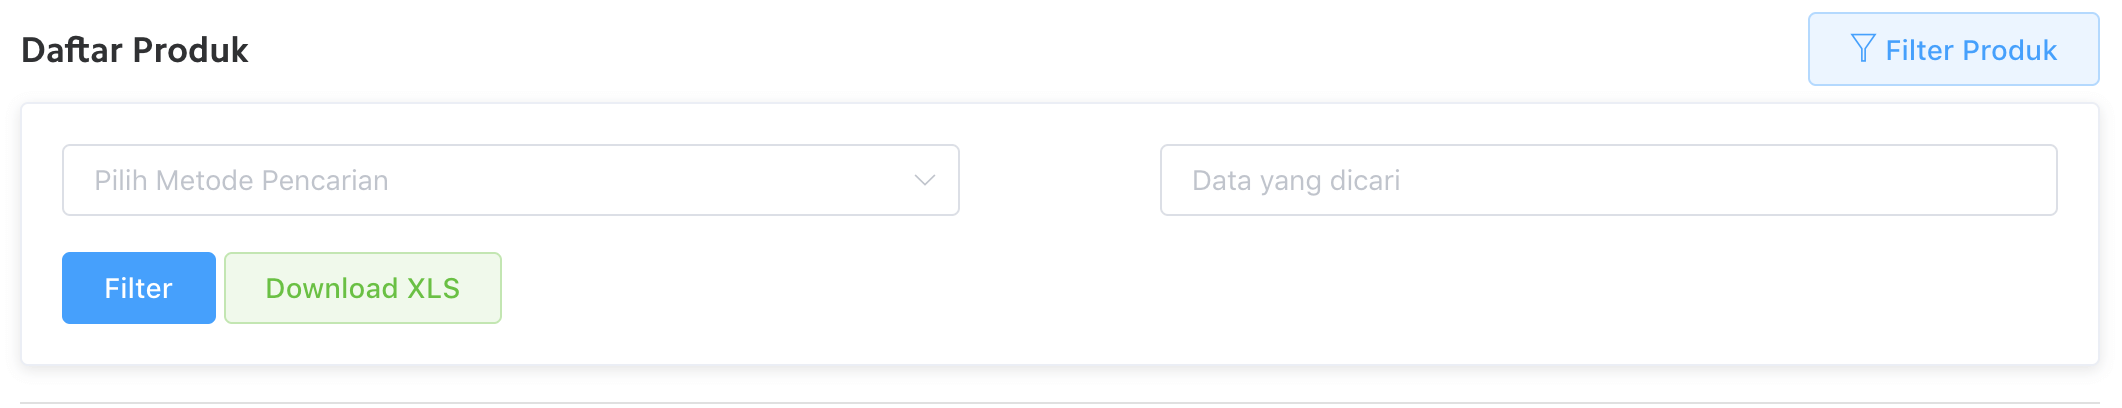Screen dimensions: 2122x408
Task: Apply the search using Filter button
Action: pos(138,288)
